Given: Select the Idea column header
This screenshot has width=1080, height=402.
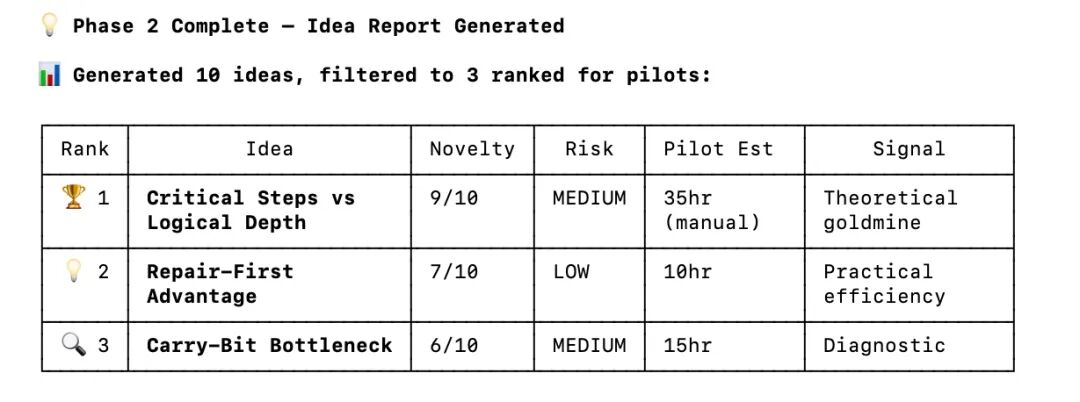Looking at the screenshot, I should point(269,149).
